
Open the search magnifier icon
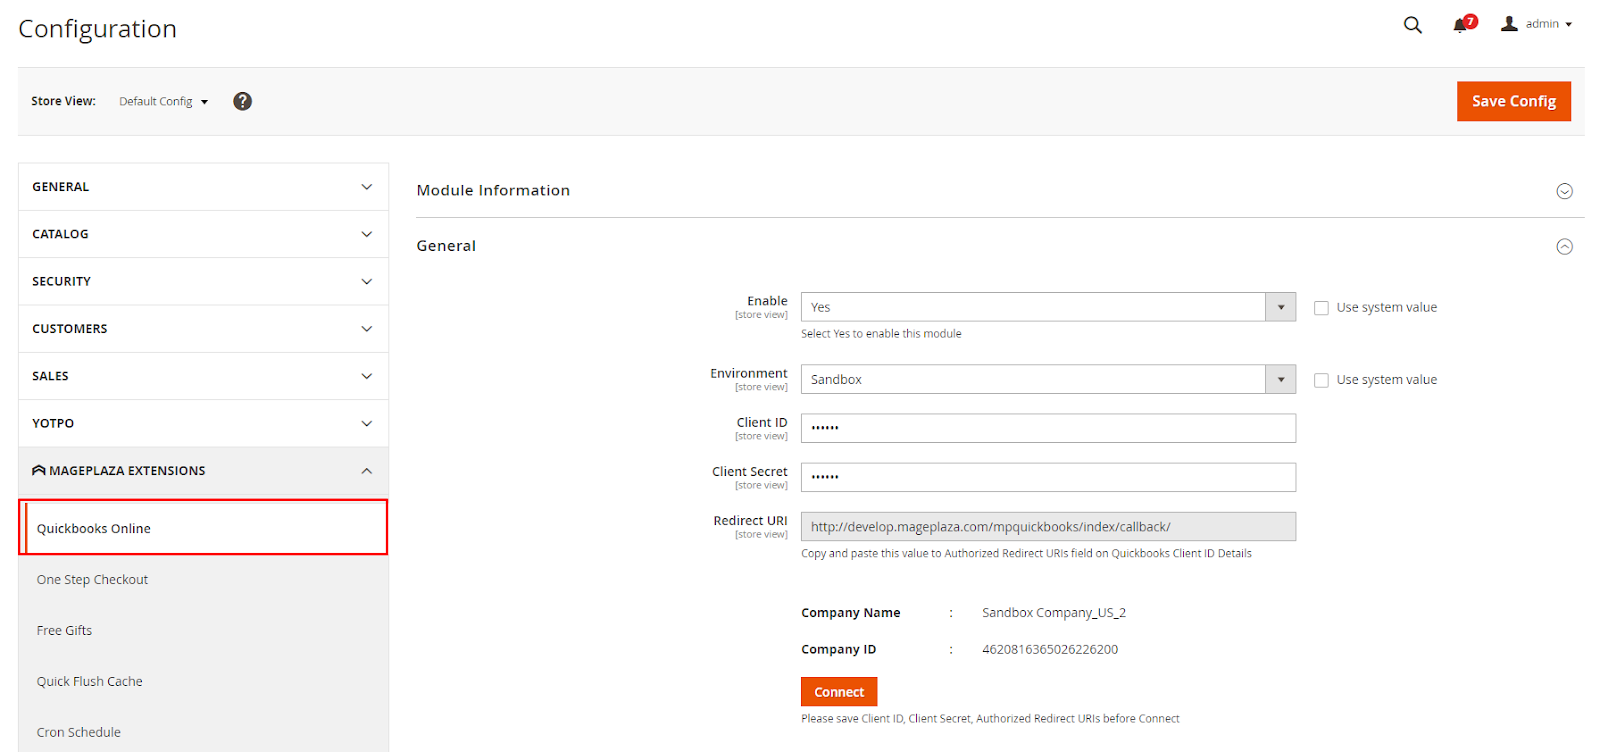[x=1412, y=25]
